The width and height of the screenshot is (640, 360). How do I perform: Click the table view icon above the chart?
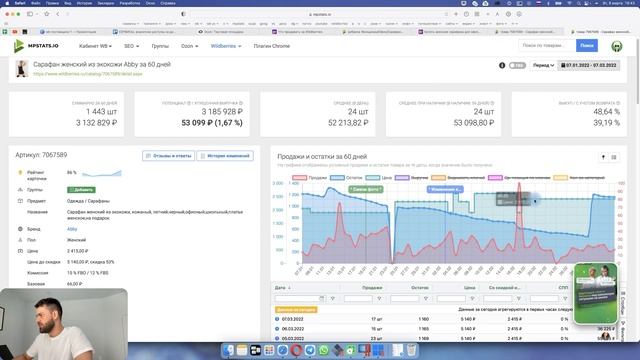[613, 157]
